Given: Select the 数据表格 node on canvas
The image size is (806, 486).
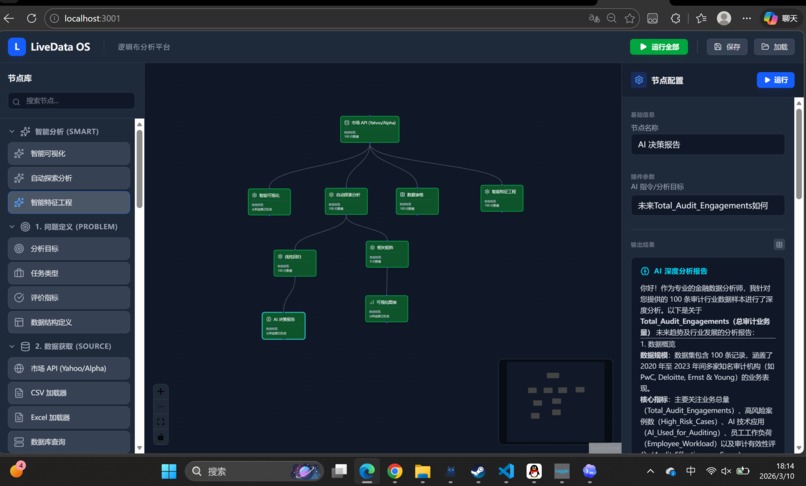Looking at the screenshot, I should pos(417,201).
